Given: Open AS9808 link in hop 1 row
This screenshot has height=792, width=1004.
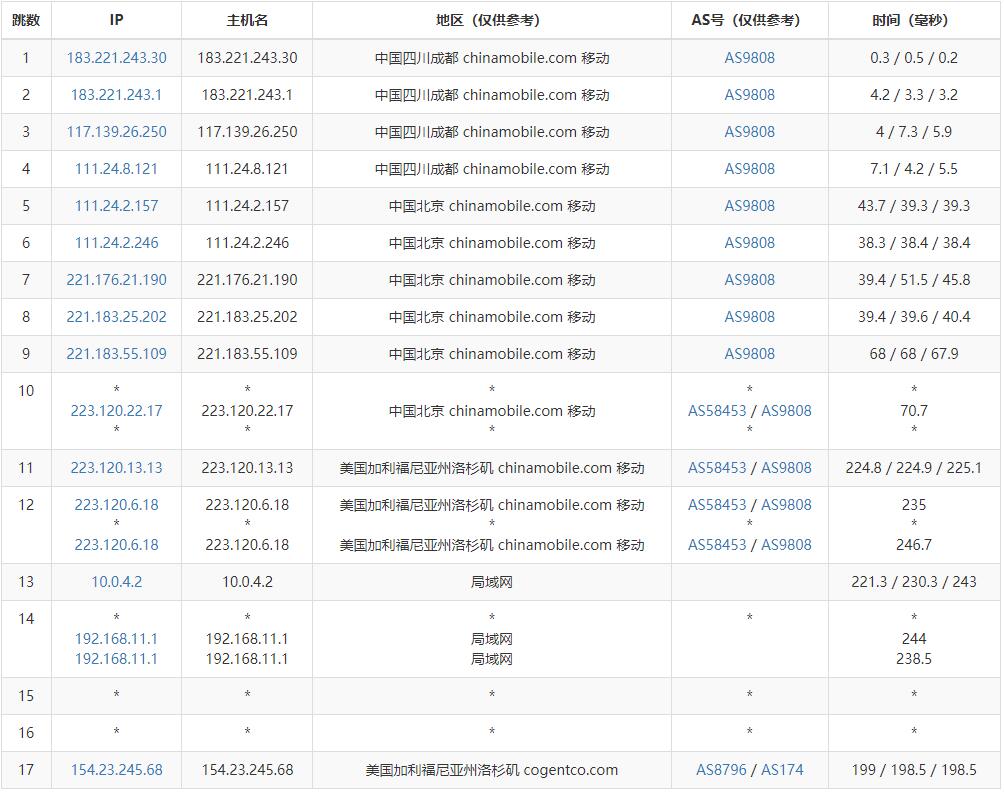Looking at the screenshot, I should click(x=749, y=58).
